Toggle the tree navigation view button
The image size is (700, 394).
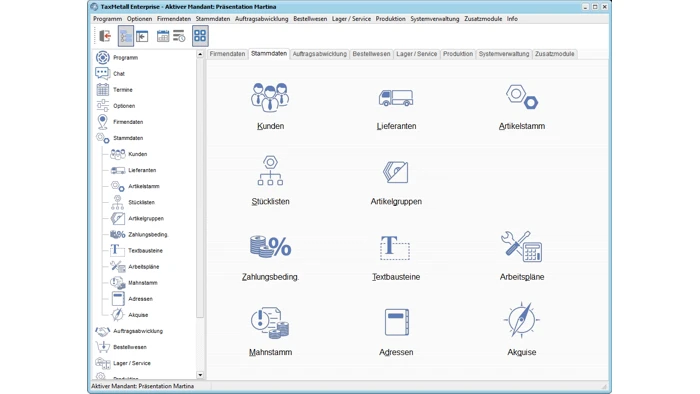coord(126,36)
